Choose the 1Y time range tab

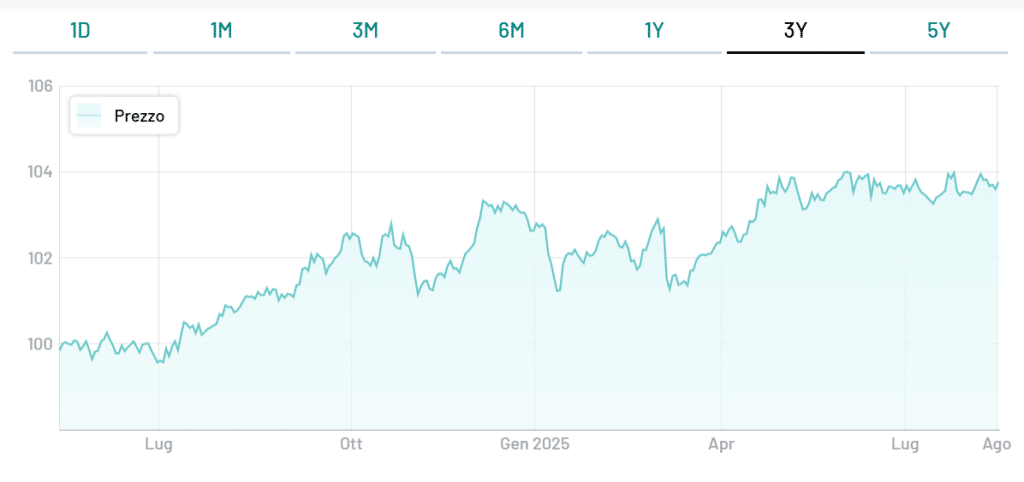tap(654, 31)
